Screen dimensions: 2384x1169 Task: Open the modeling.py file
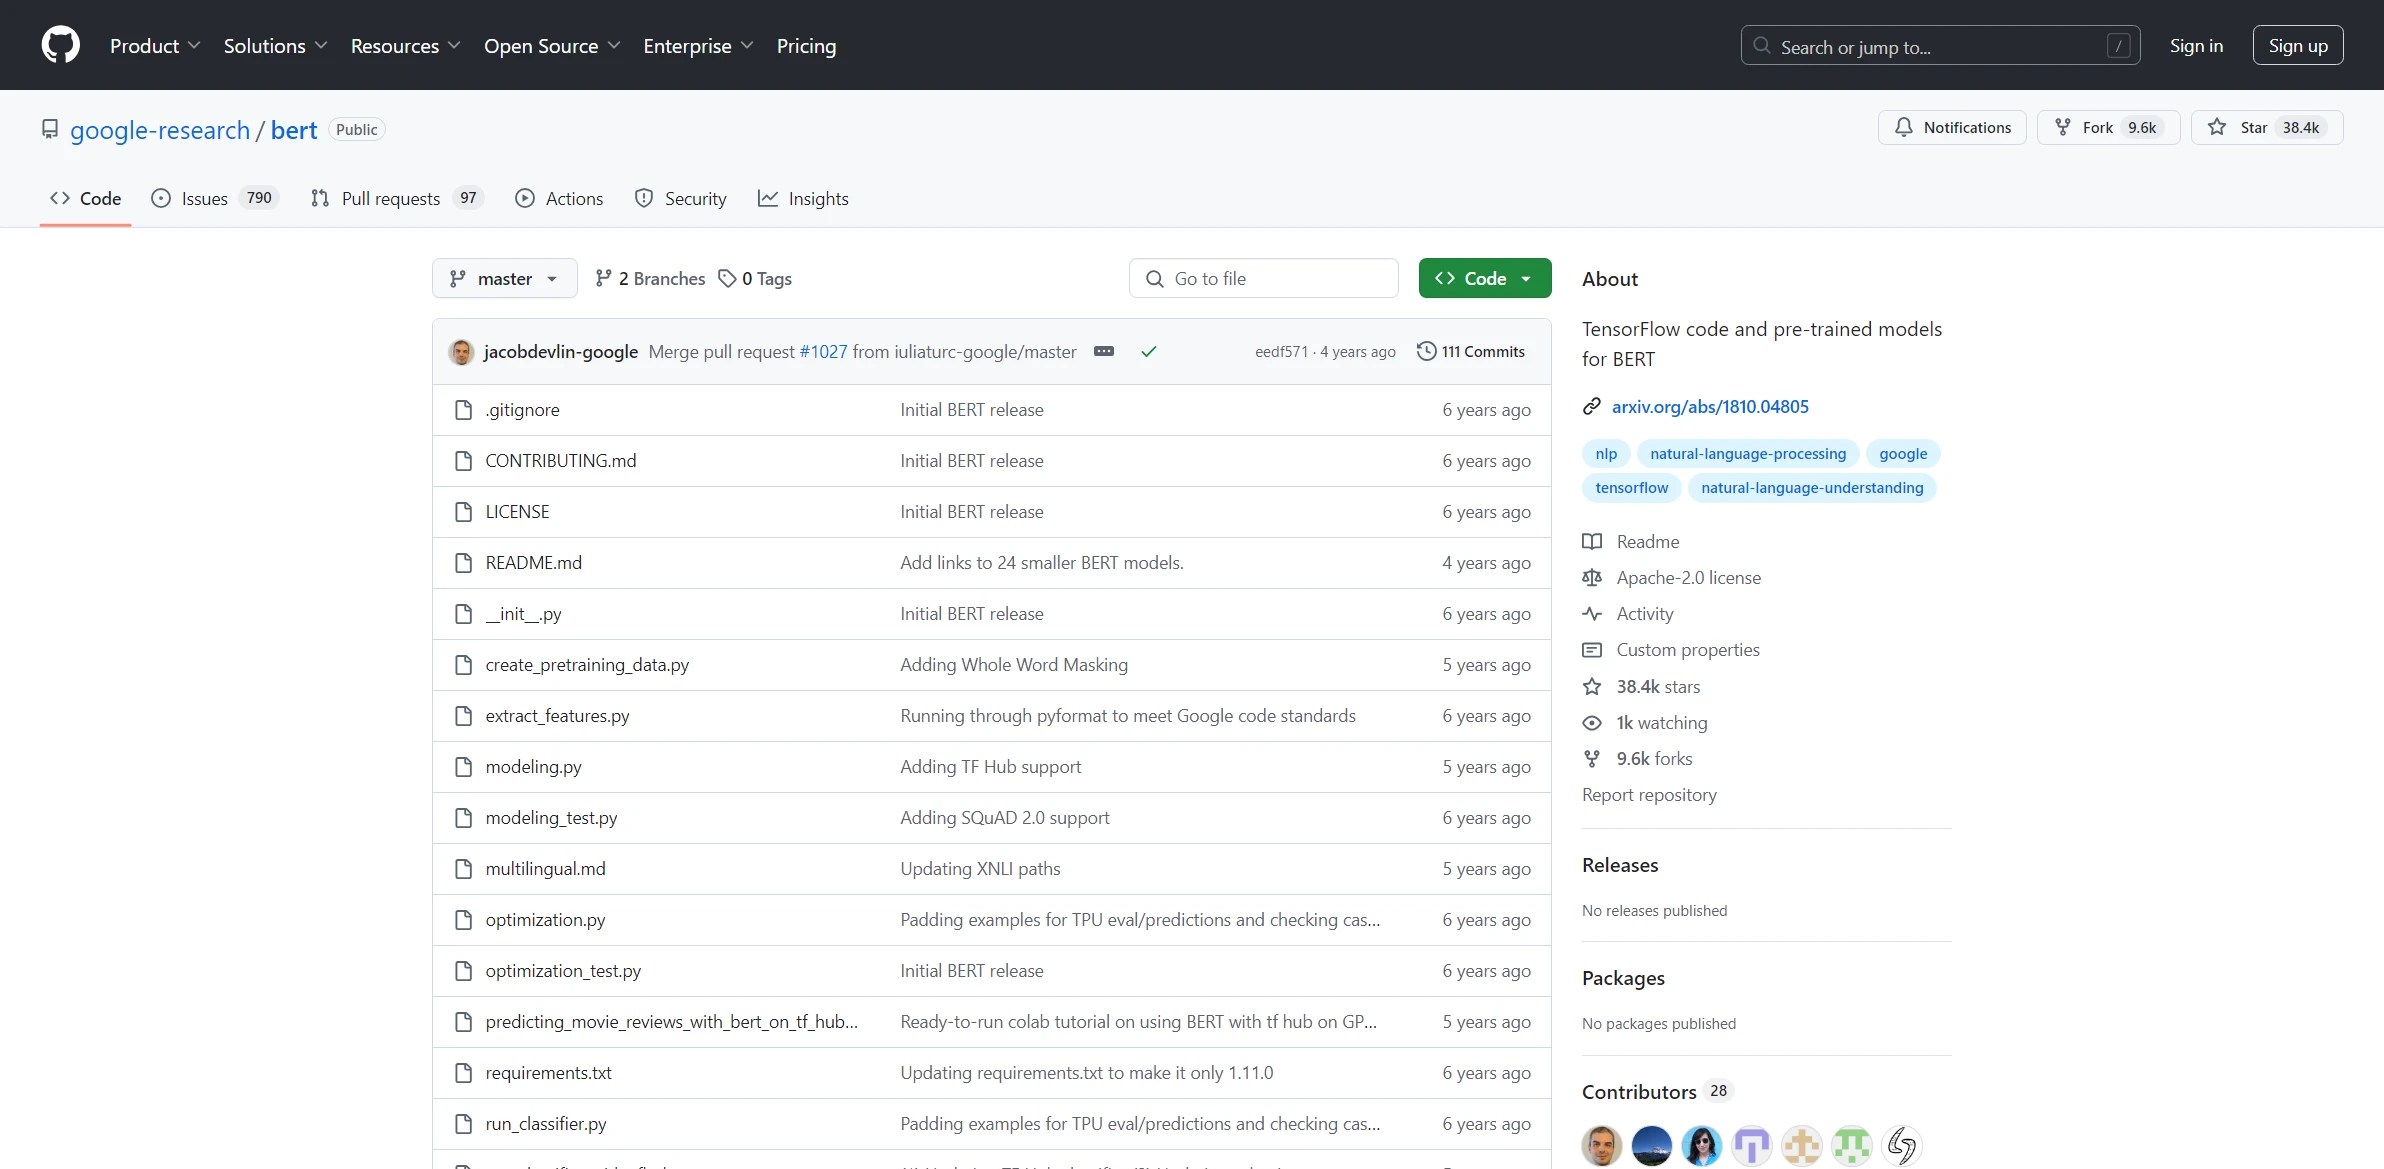tap(533, 766)
